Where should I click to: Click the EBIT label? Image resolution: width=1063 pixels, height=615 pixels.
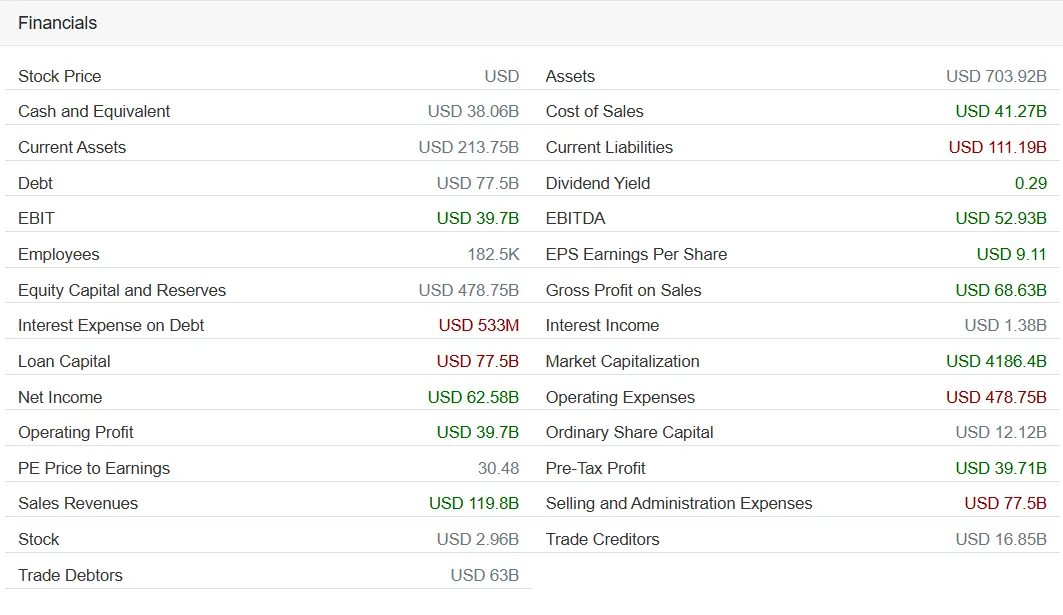pyautogui.click(x=37, y=218)
